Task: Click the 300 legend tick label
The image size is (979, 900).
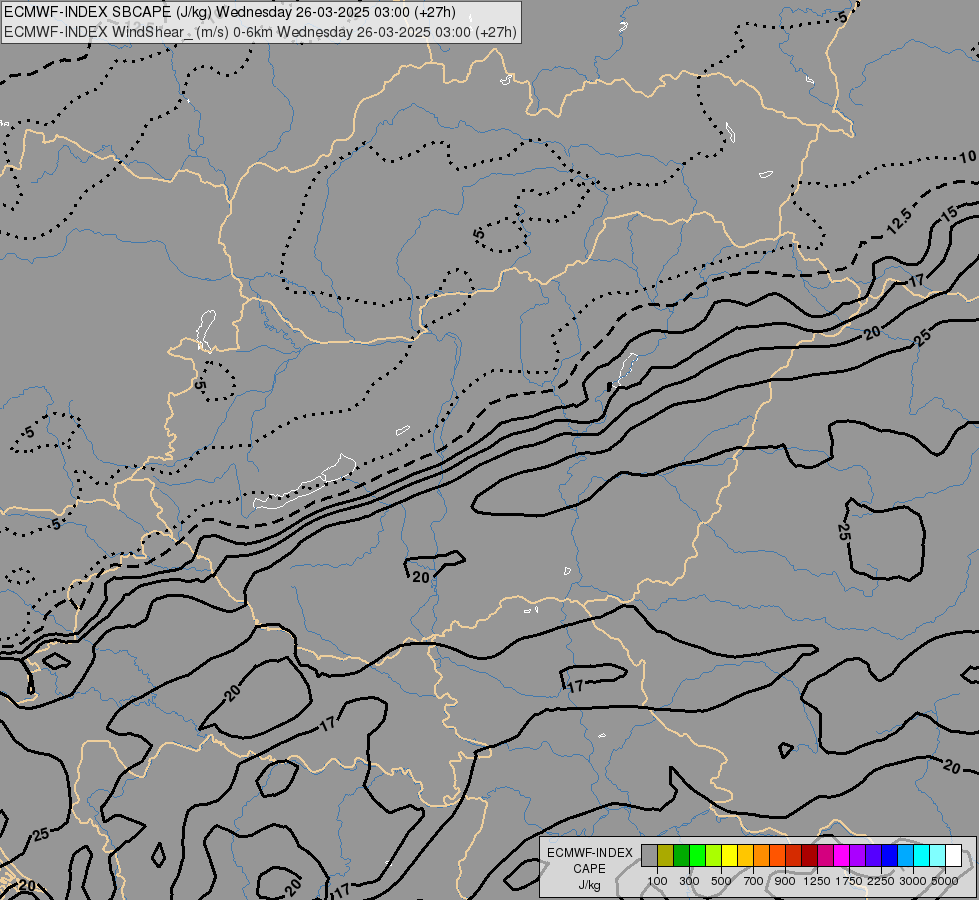Action: pyautogui.click(x=689, y=881)
